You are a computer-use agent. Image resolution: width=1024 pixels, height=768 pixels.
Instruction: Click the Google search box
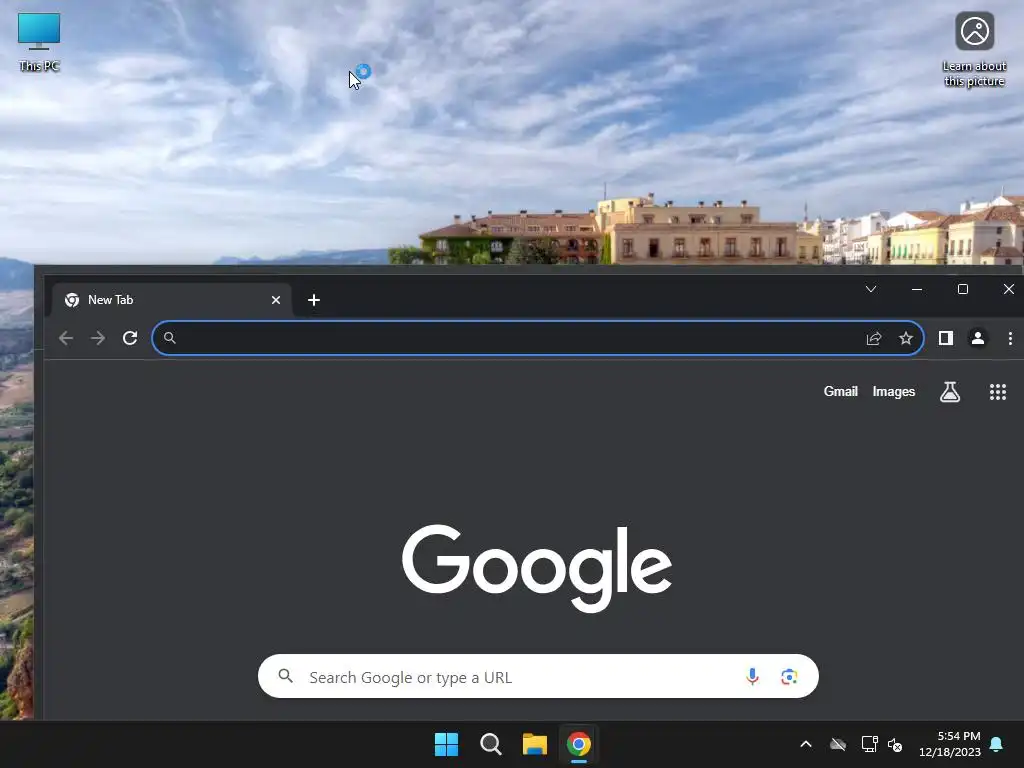(x=538, y=677)
